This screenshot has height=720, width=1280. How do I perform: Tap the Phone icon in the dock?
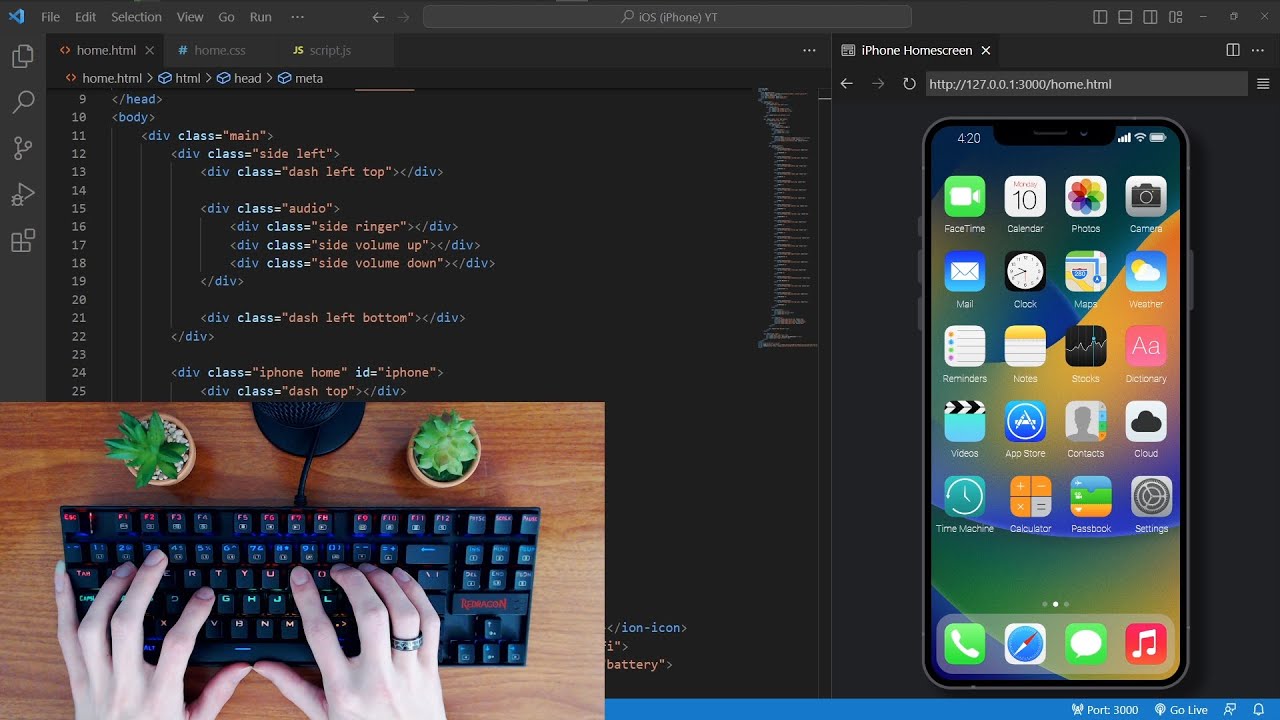tap(965, 644)
